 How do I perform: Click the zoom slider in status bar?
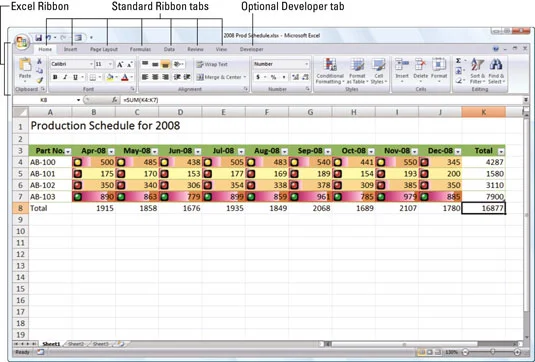tap(492, 352)
